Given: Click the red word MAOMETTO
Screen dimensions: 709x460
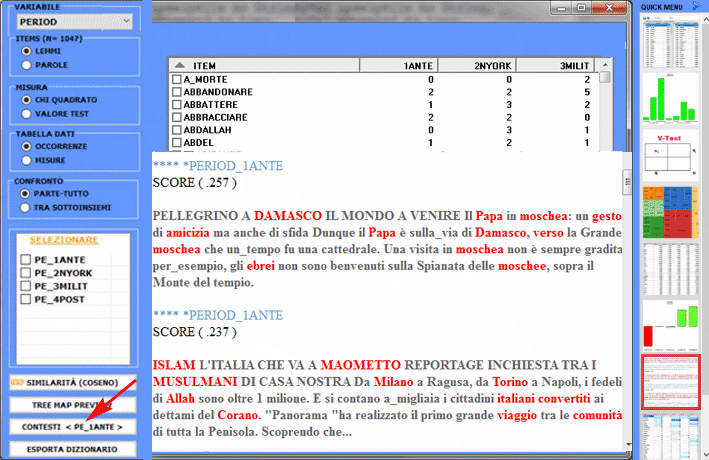Looking at the screenshot, I should click(360, 365).
